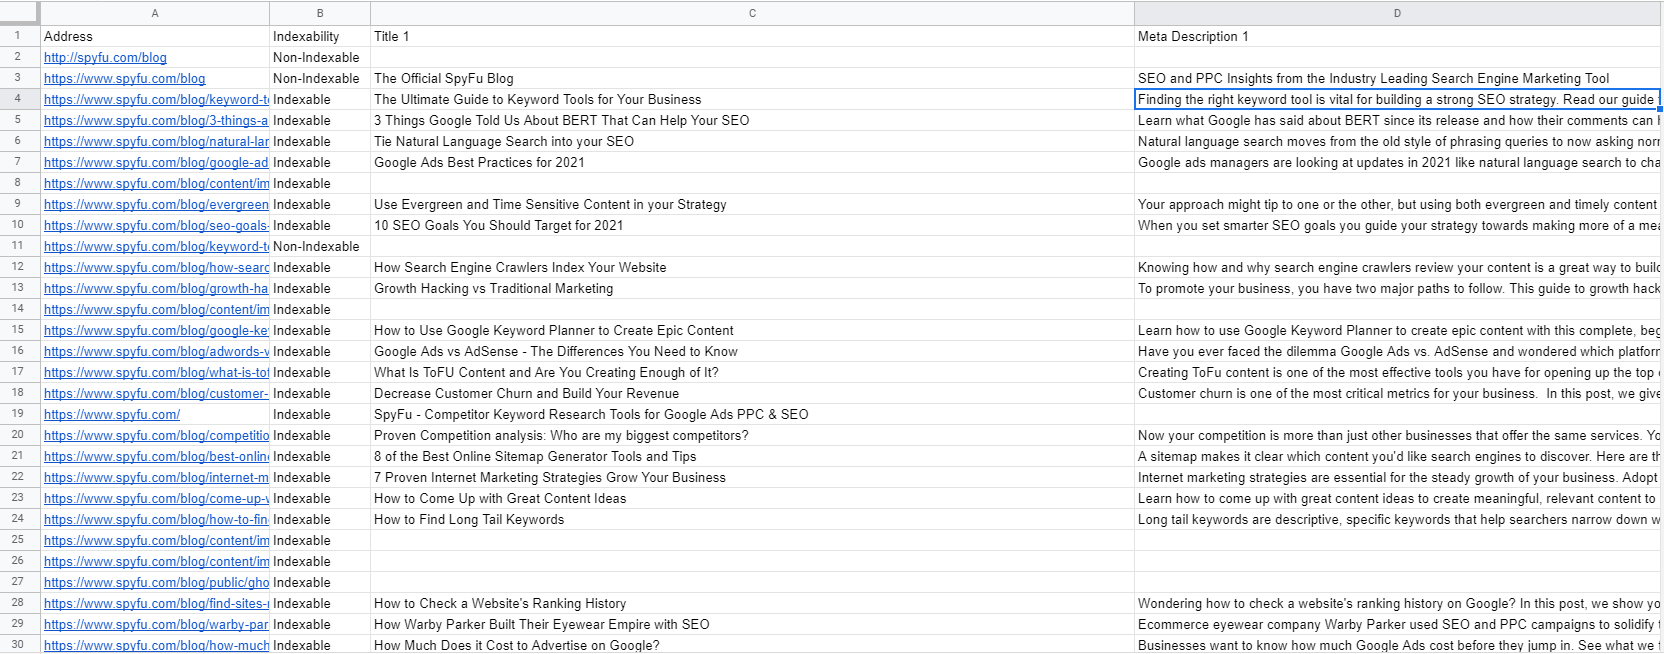This screenshot has width=1664, height=654.
Task: Open the blog/growth-ha link
Action: 156,289
